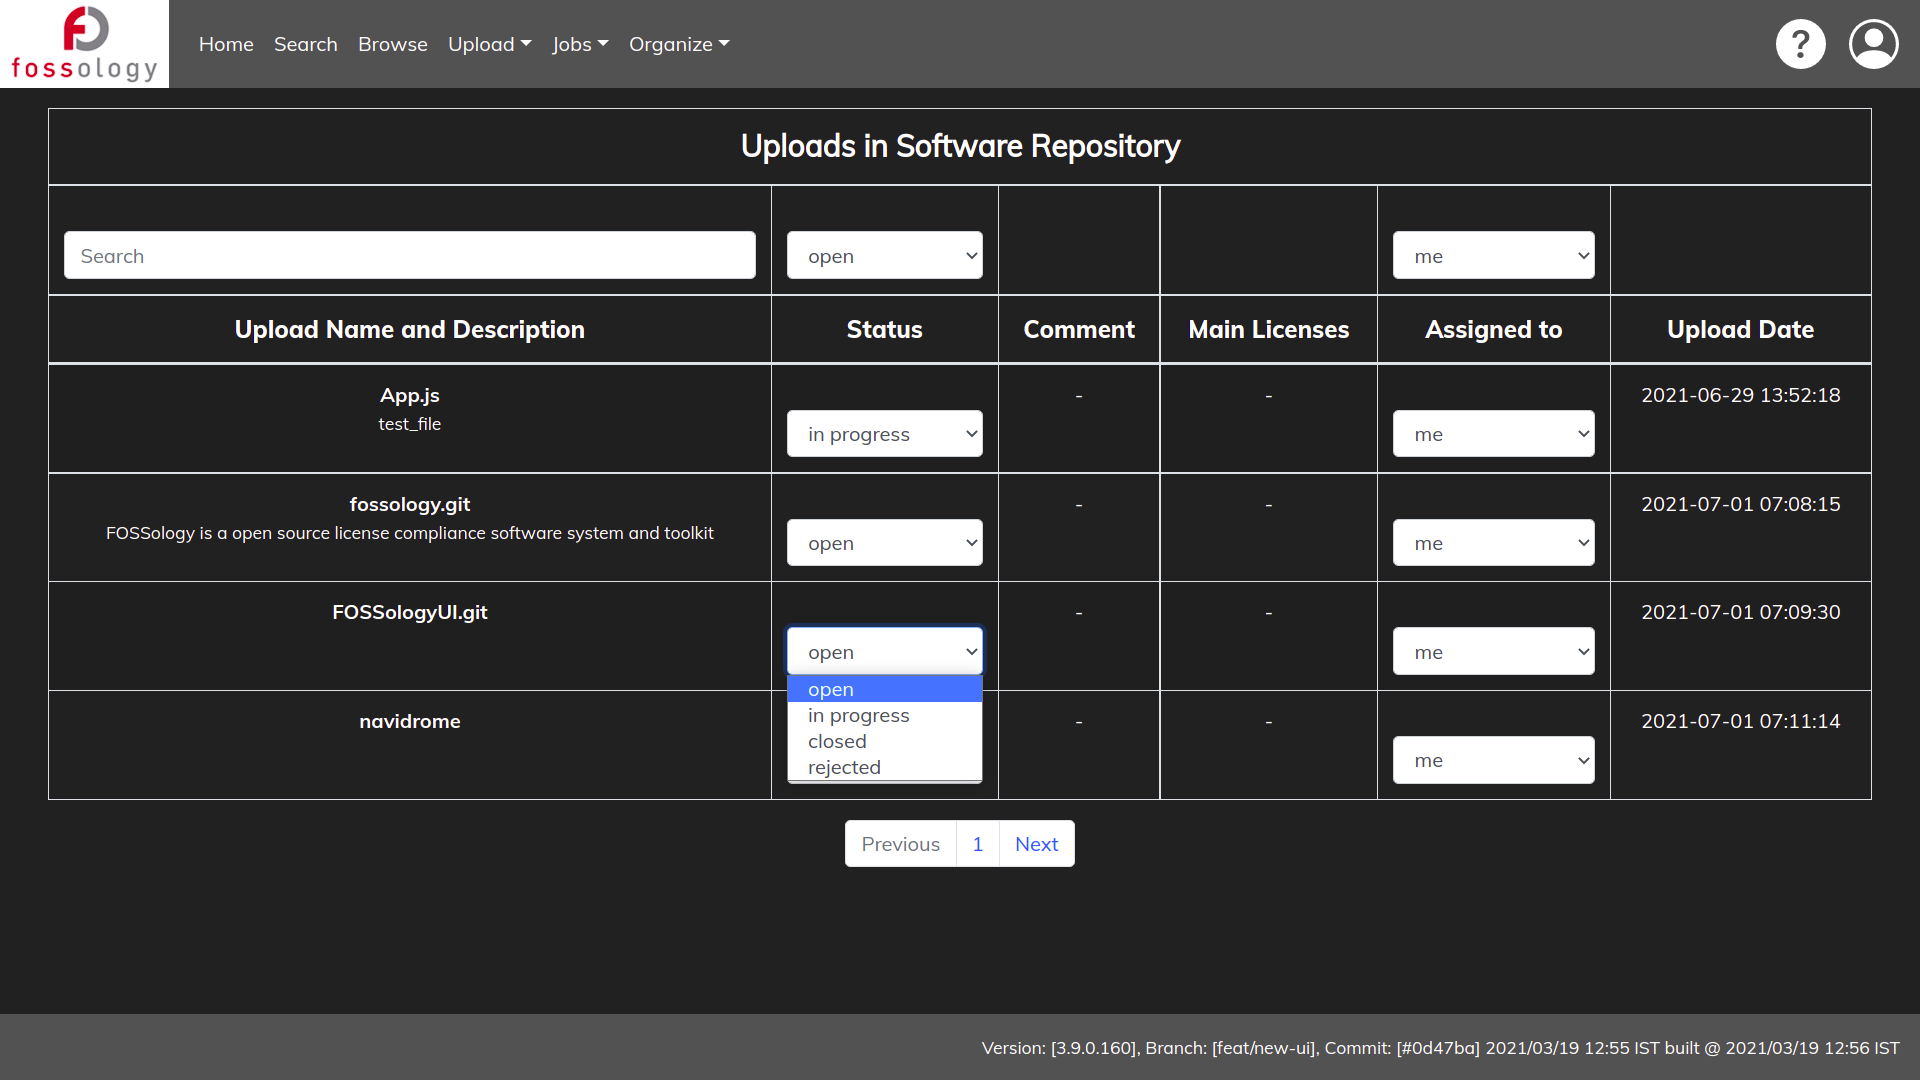The height and width of the screenshot is (1080, 1920).
Task: Focus the Search uploads input field
Action: (x=410, y=256)
